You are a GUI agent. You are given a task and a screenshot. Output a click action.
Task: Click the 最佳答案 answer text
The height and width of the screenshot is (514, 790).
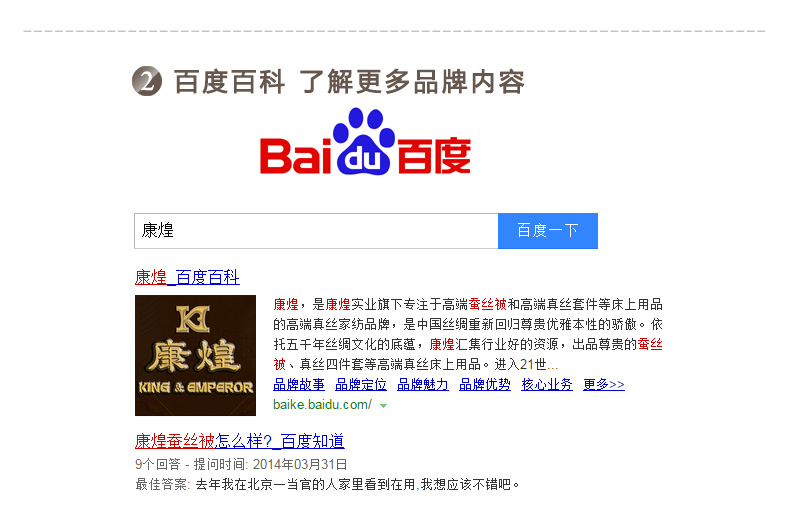tap(327, 484)
